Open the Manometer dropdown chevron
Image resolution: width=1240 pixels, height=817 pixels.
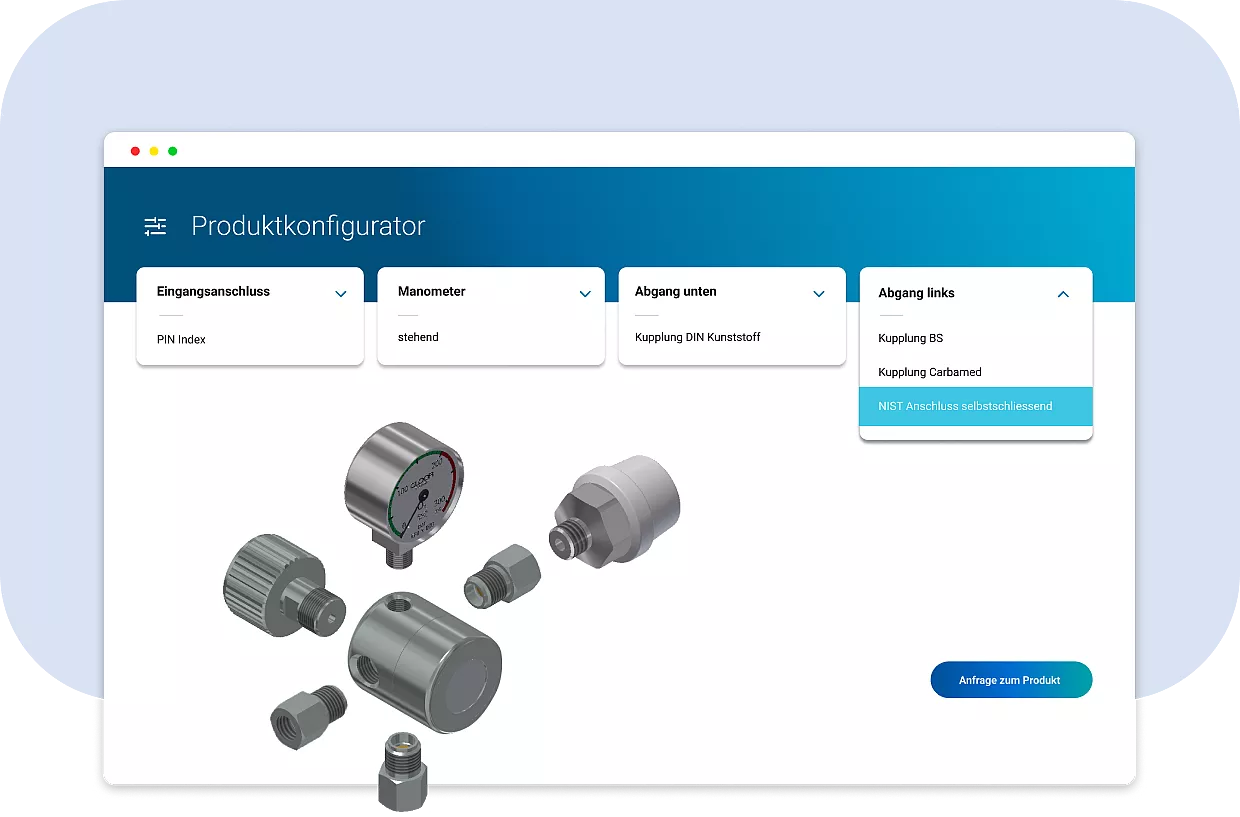(x=585, y=294)
